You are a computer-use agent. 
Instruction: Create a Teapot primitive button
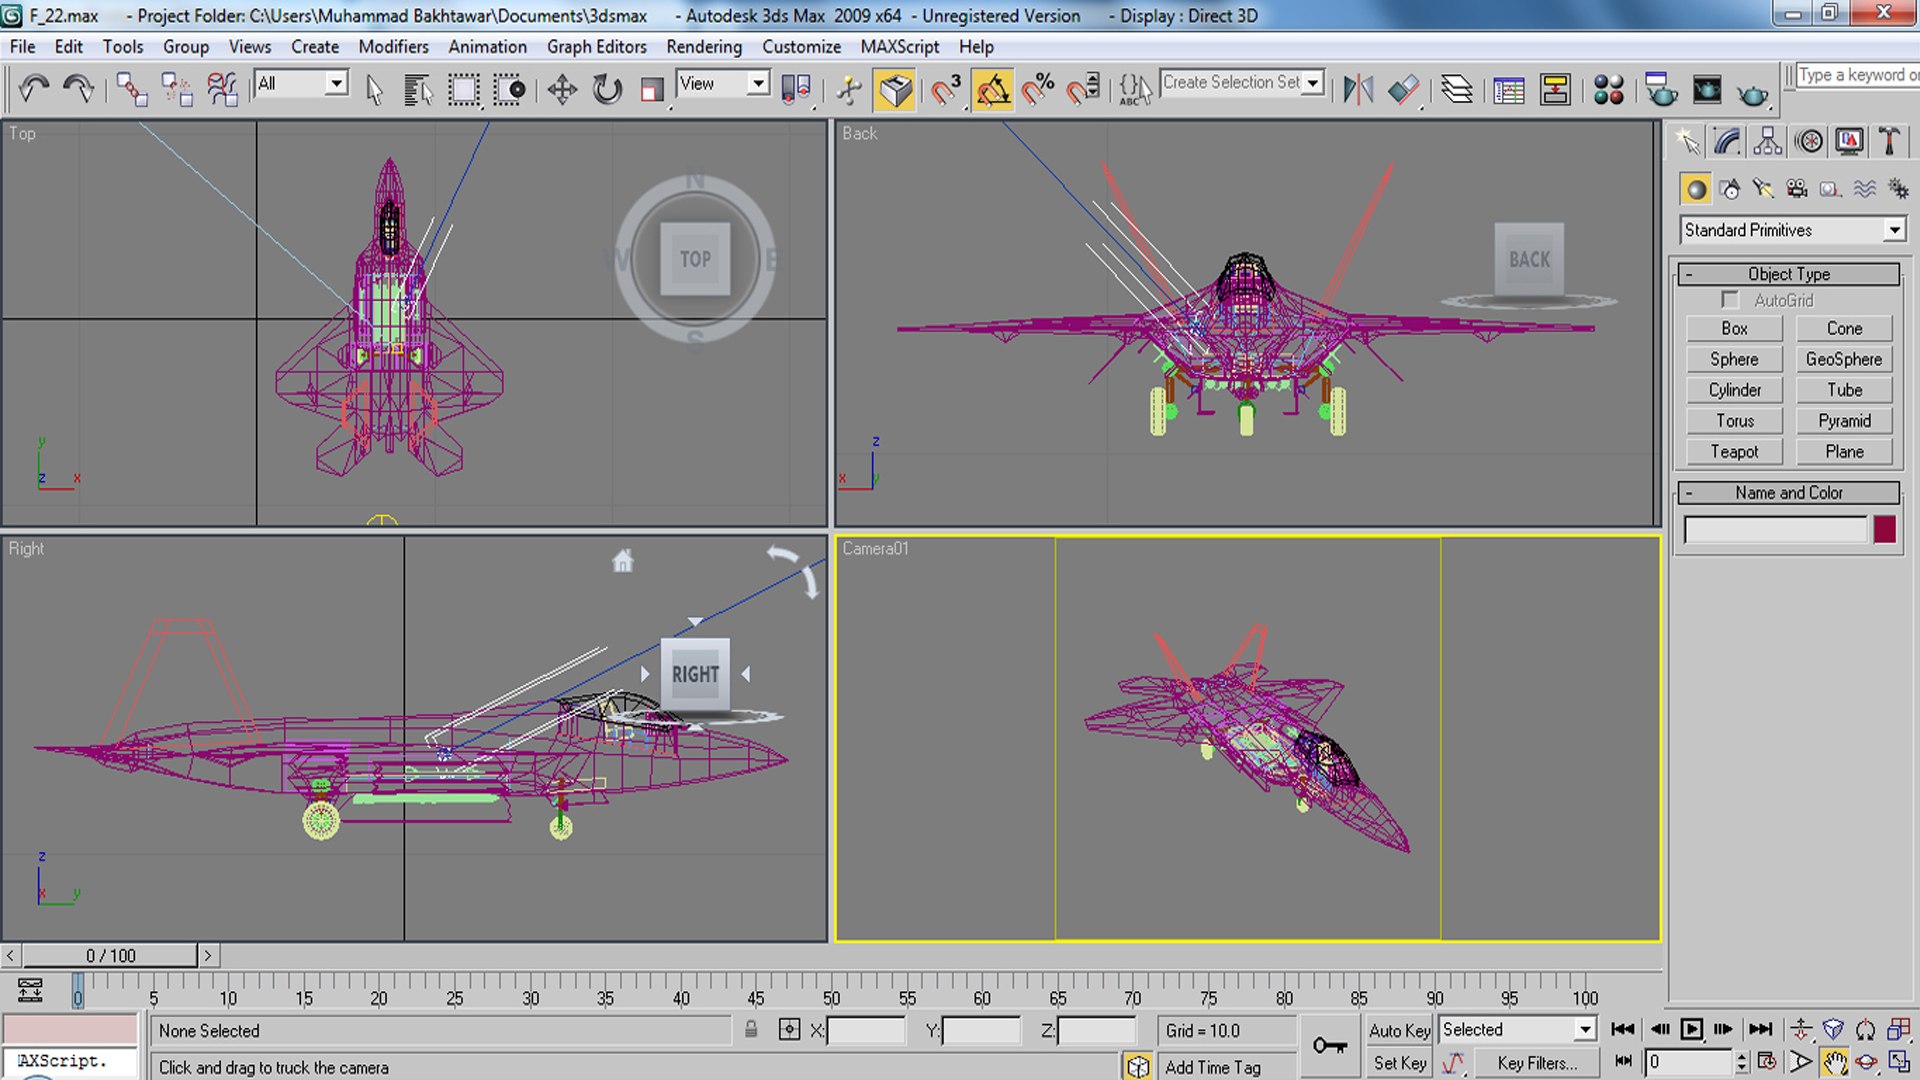[1734, 452]
